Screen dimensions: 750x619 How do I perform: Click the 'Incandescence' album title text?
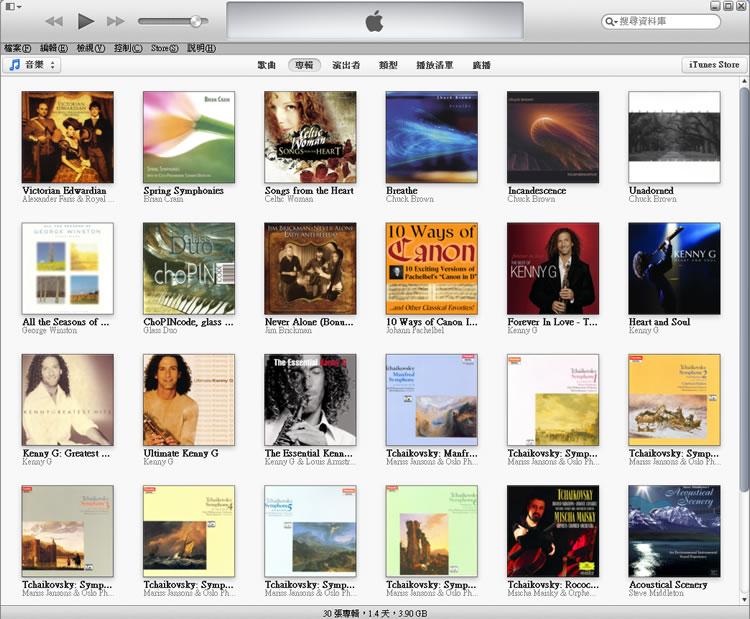[x=537, y=190]
